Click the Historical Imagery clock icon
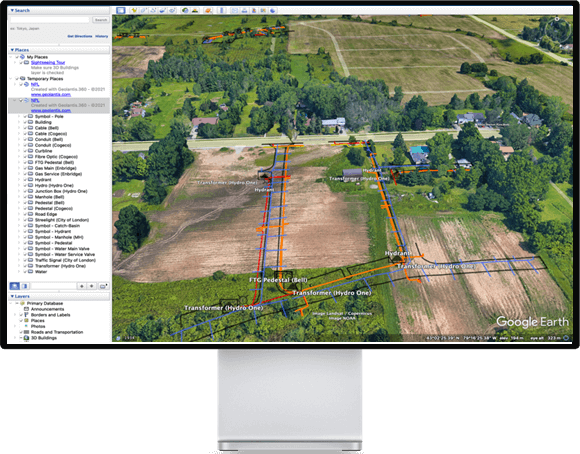580x454 pixels. click(185, 10)
